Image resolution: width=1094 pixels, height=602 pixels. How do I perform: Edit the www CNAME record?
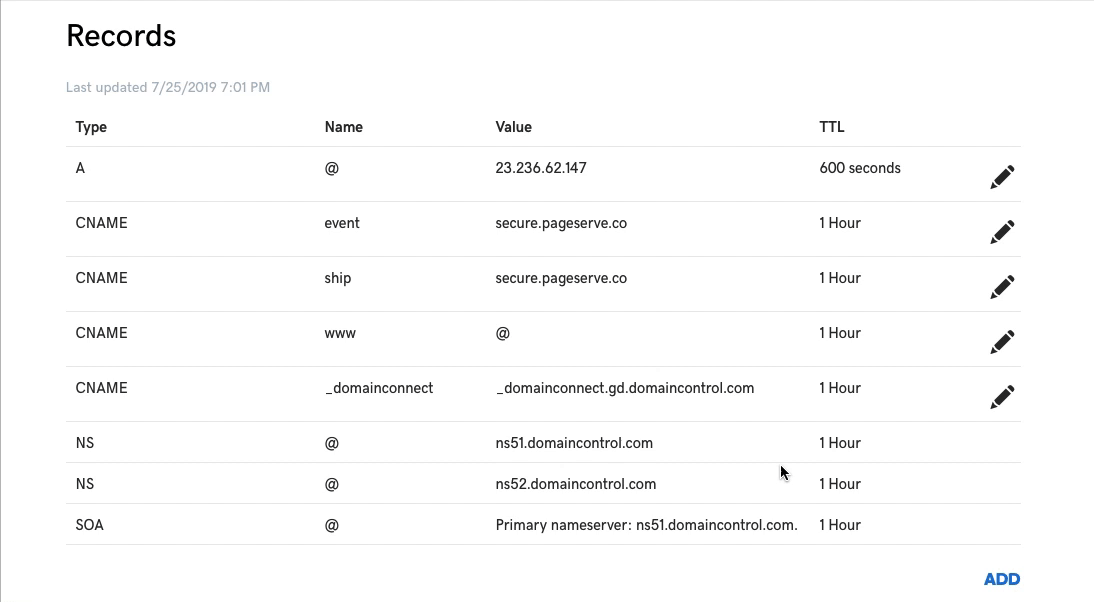click(1002, 342)
